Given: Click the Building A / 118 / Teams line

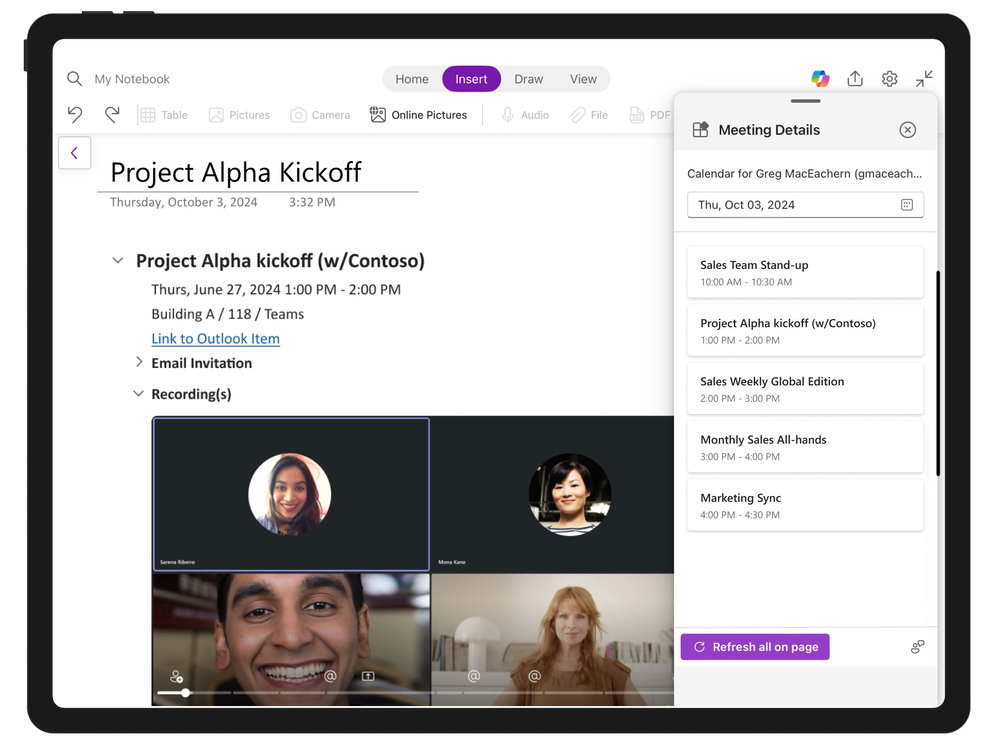Looking at the screenshot, I should tap(227, 314).
